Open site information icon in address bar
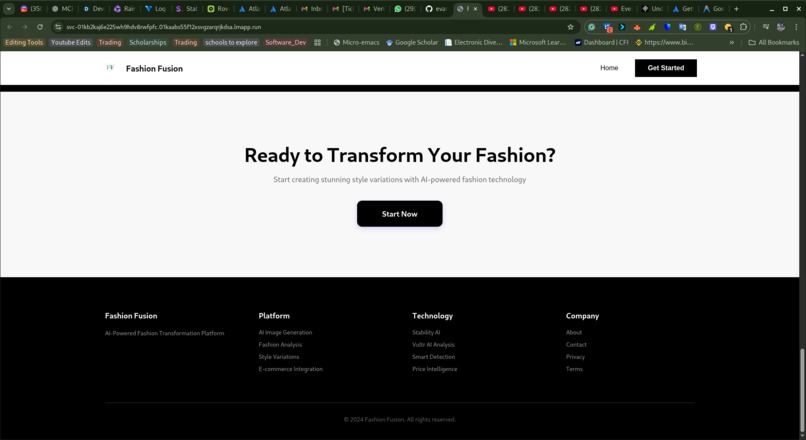 [x=58, y=27]
